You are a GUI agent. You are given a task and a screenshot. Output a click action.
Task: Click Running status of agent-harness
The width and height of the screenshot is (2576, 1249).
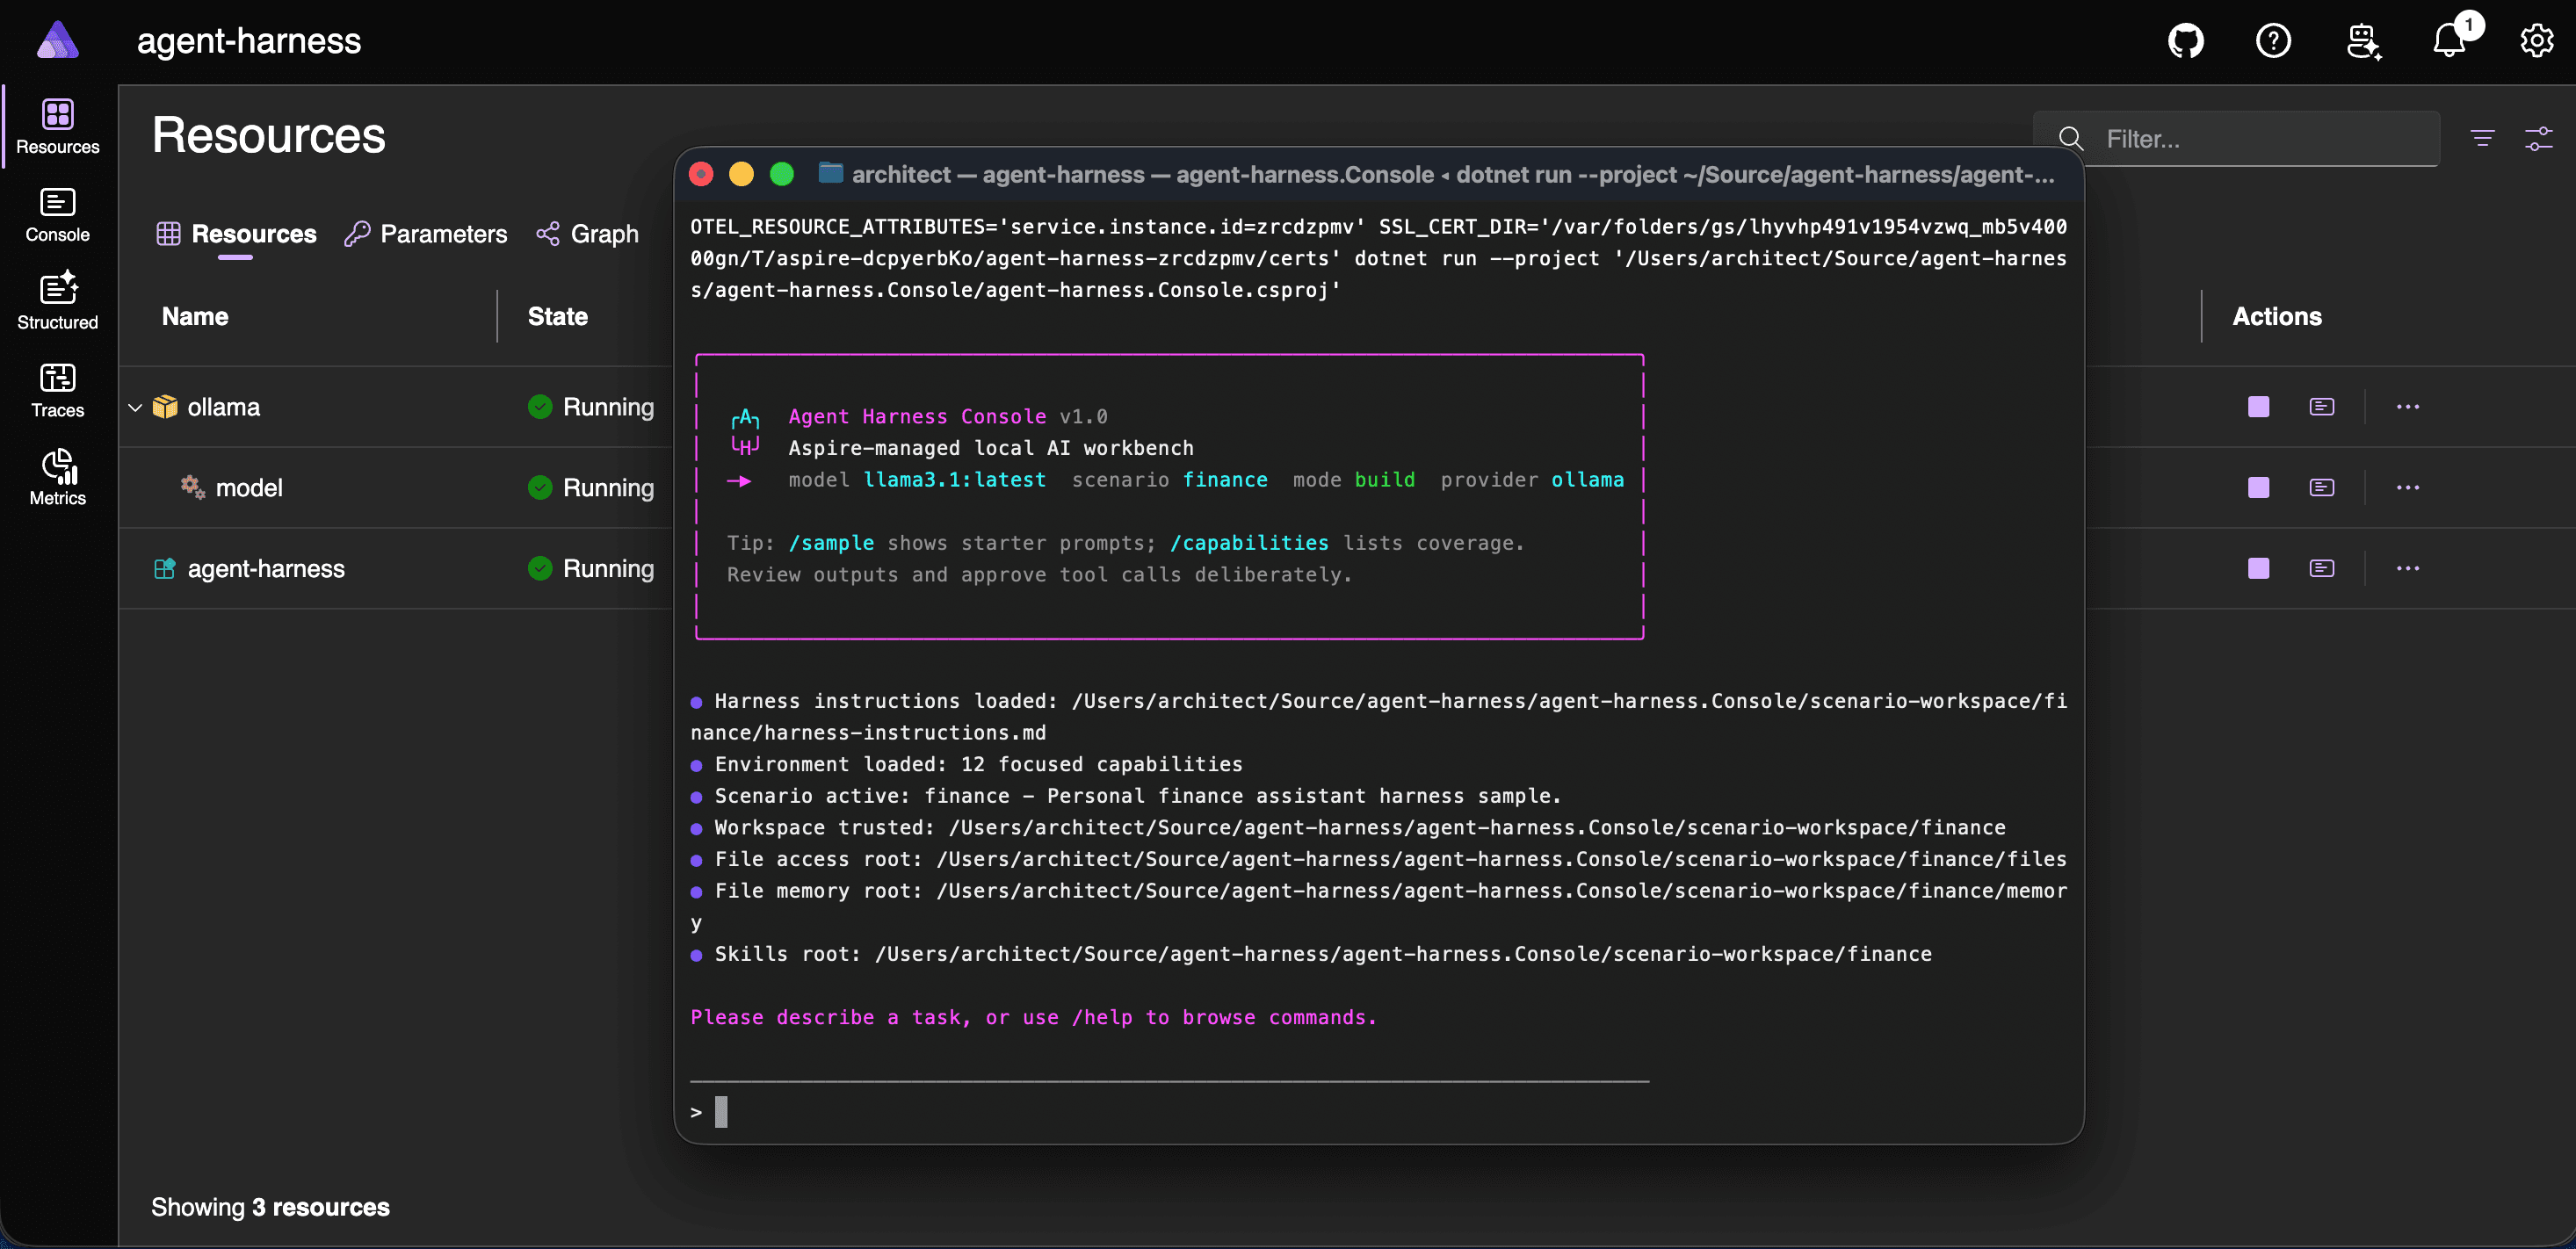[591, 569]
